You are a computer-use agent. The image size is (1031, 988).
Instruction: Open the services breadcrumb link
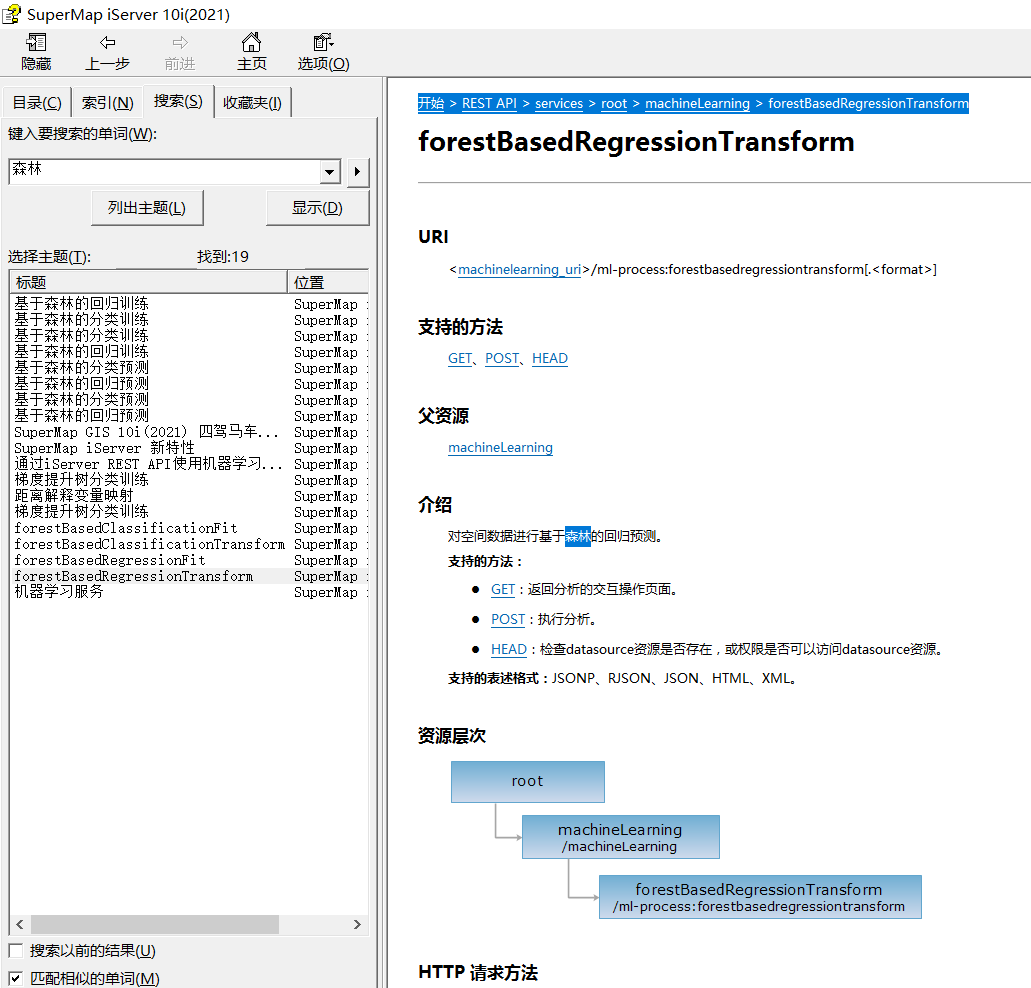pos(559,103)
